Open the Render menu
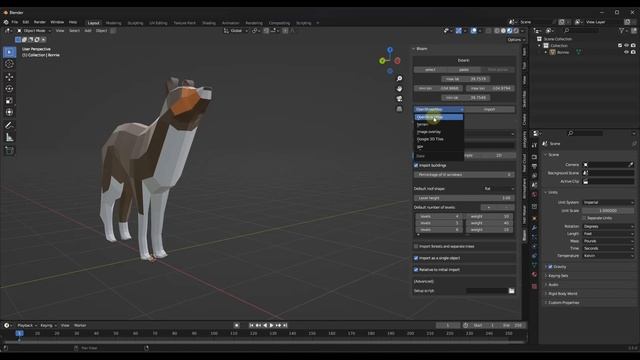Screen dimensions: 640x360 [40, 22]
